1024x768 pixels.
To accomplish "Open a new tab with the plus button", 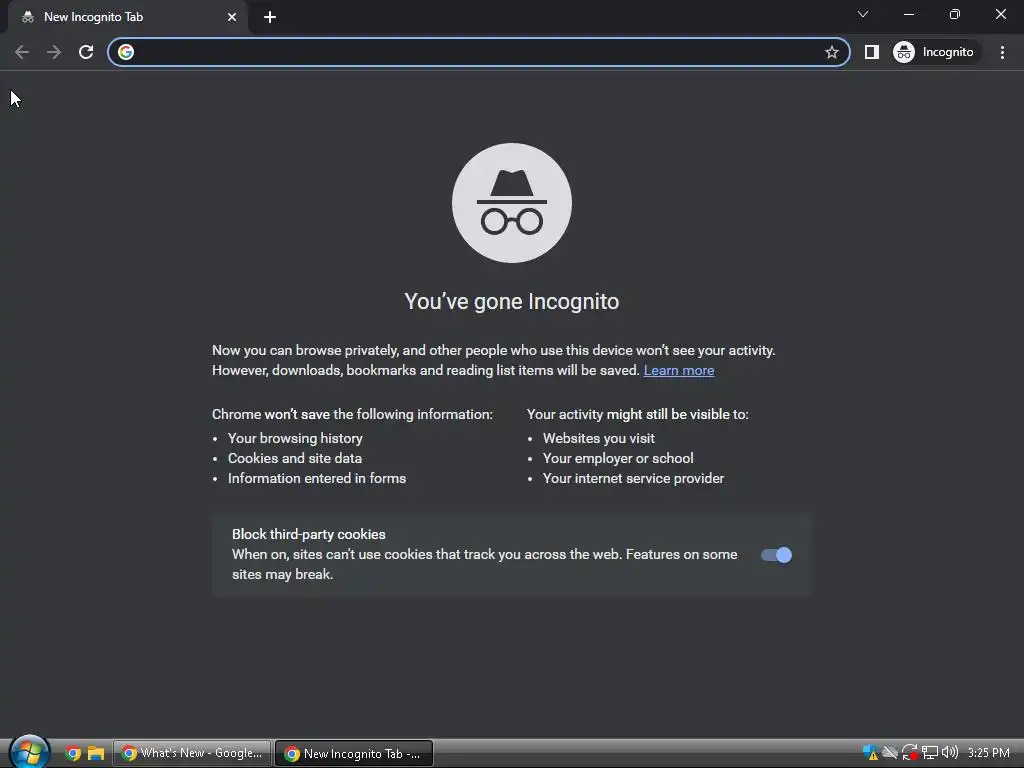I will [x=270, y=17].
